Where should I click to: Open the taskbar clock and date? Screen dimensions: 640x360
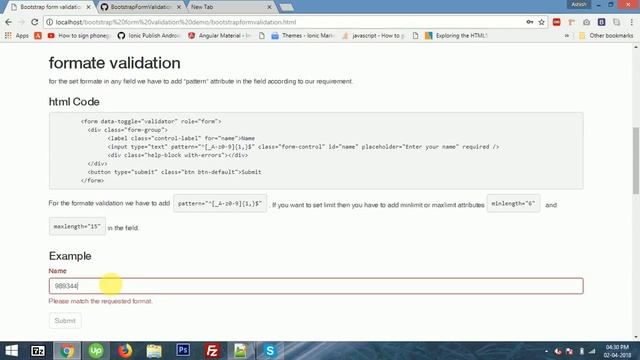pos(617,351)
